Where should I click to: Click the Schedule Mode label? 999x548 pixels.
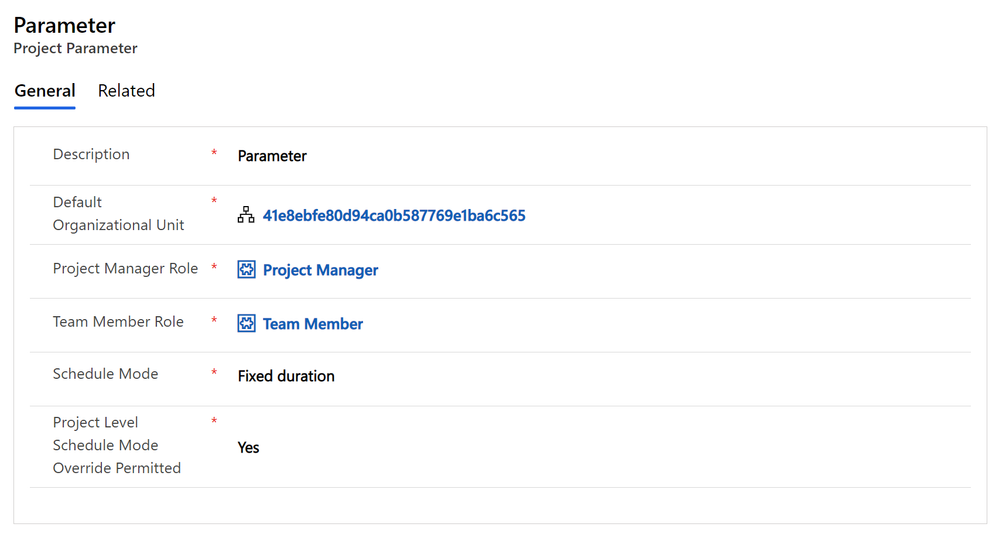coord(105,374)
